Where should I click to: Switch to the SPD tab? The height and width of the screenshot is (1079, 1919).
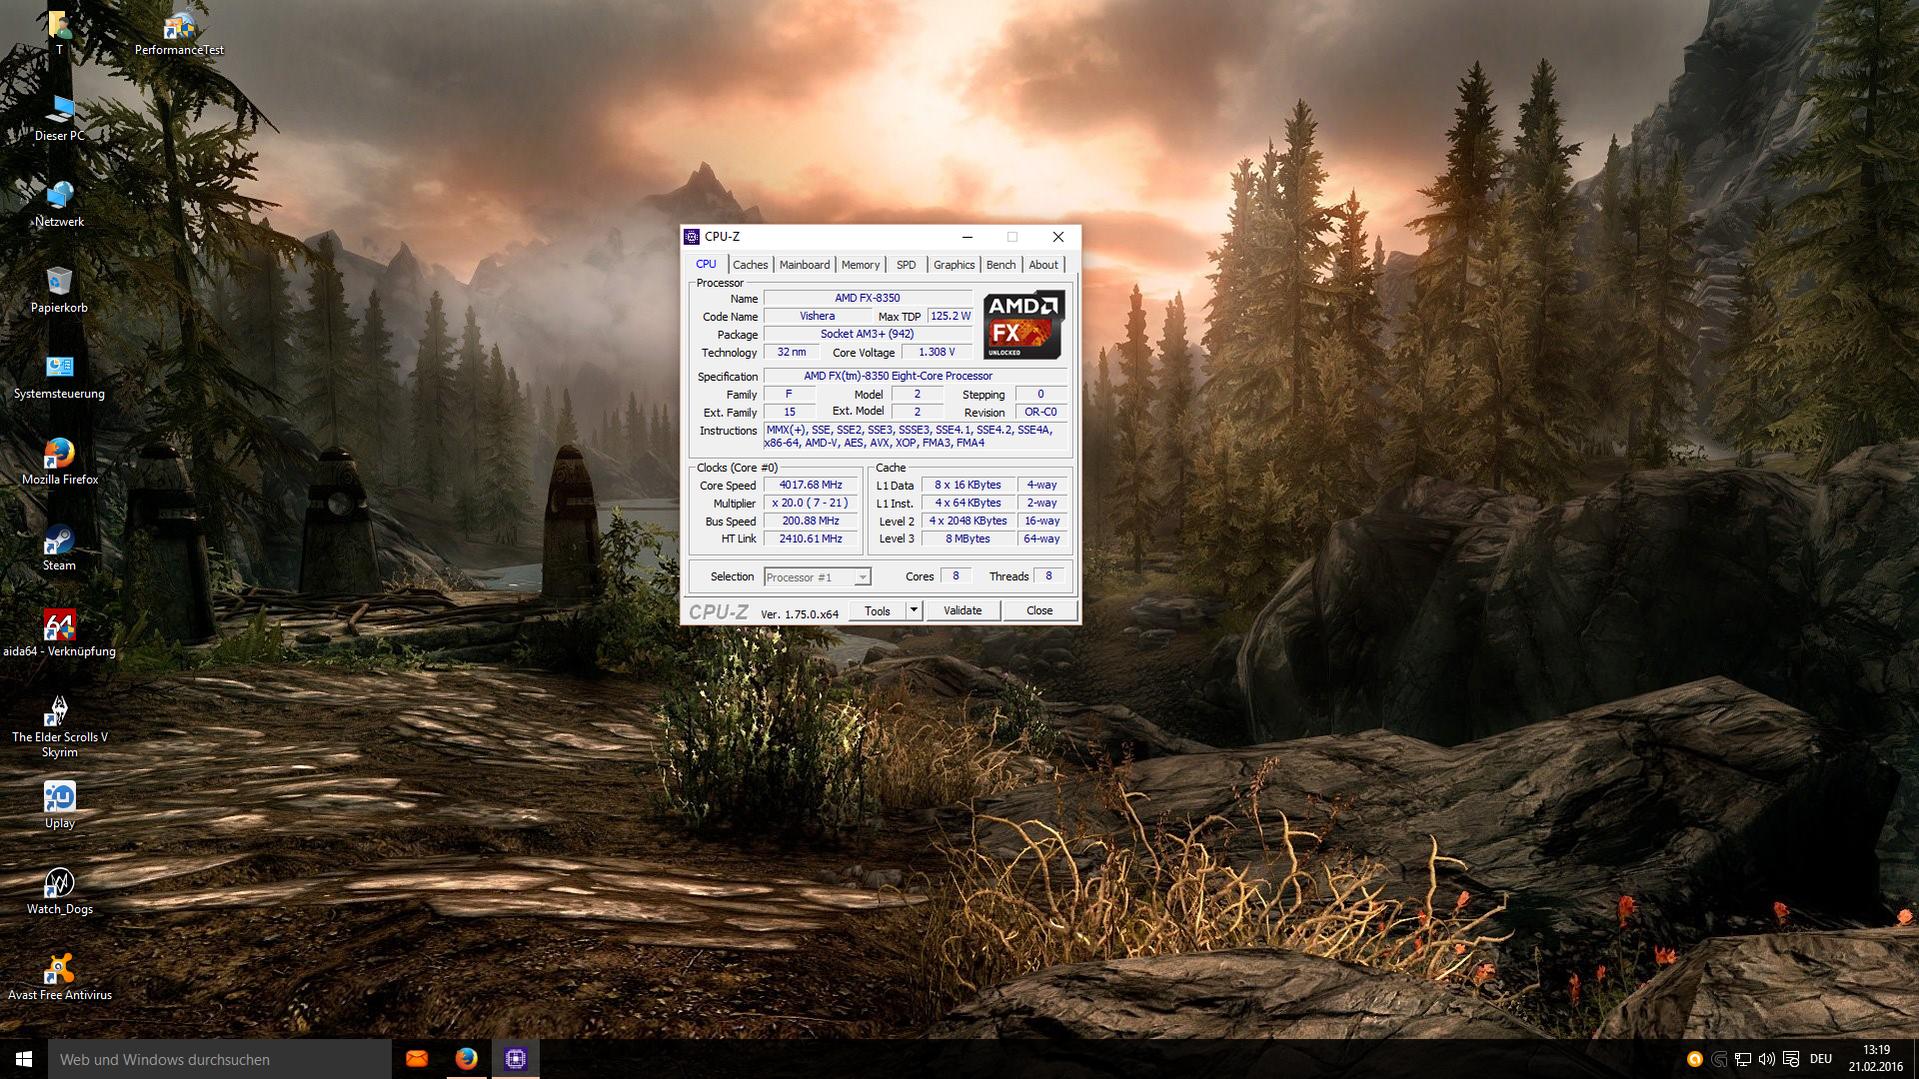[x=906, y=265]
